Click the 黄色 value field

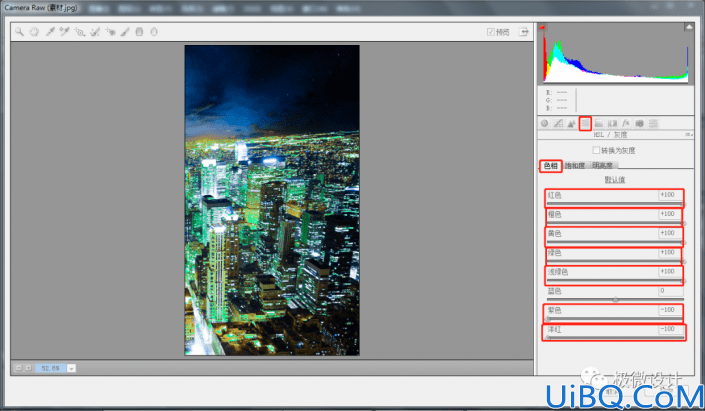670,233
